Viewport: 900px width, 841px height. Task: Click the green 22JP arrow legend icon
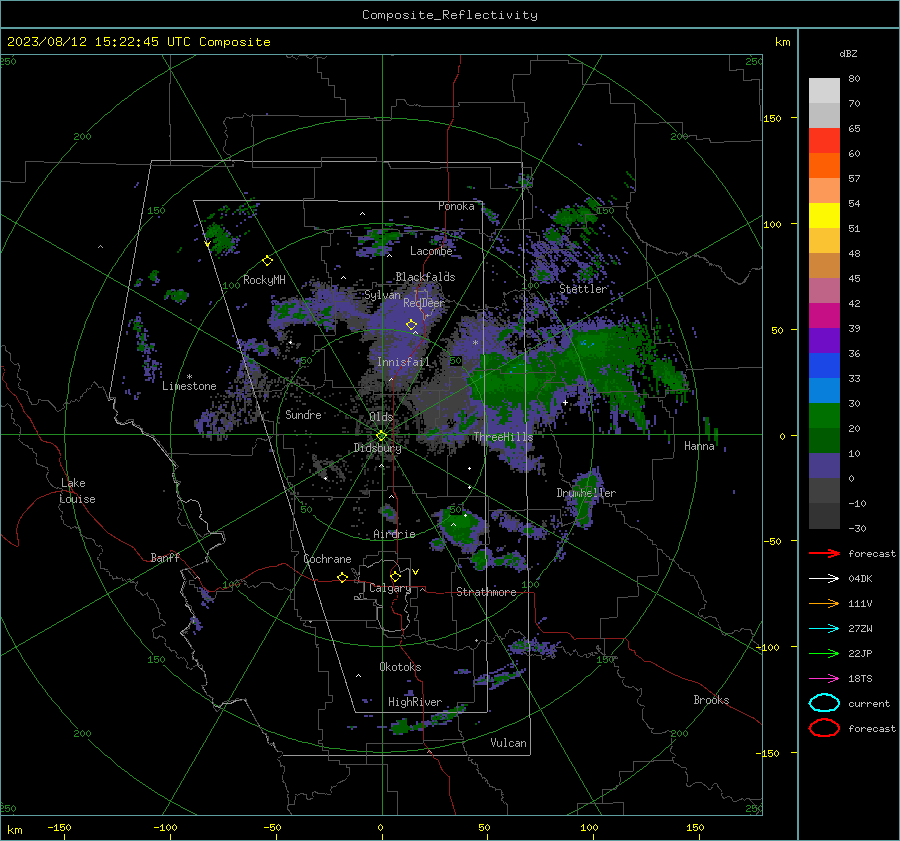click(824, 653)
